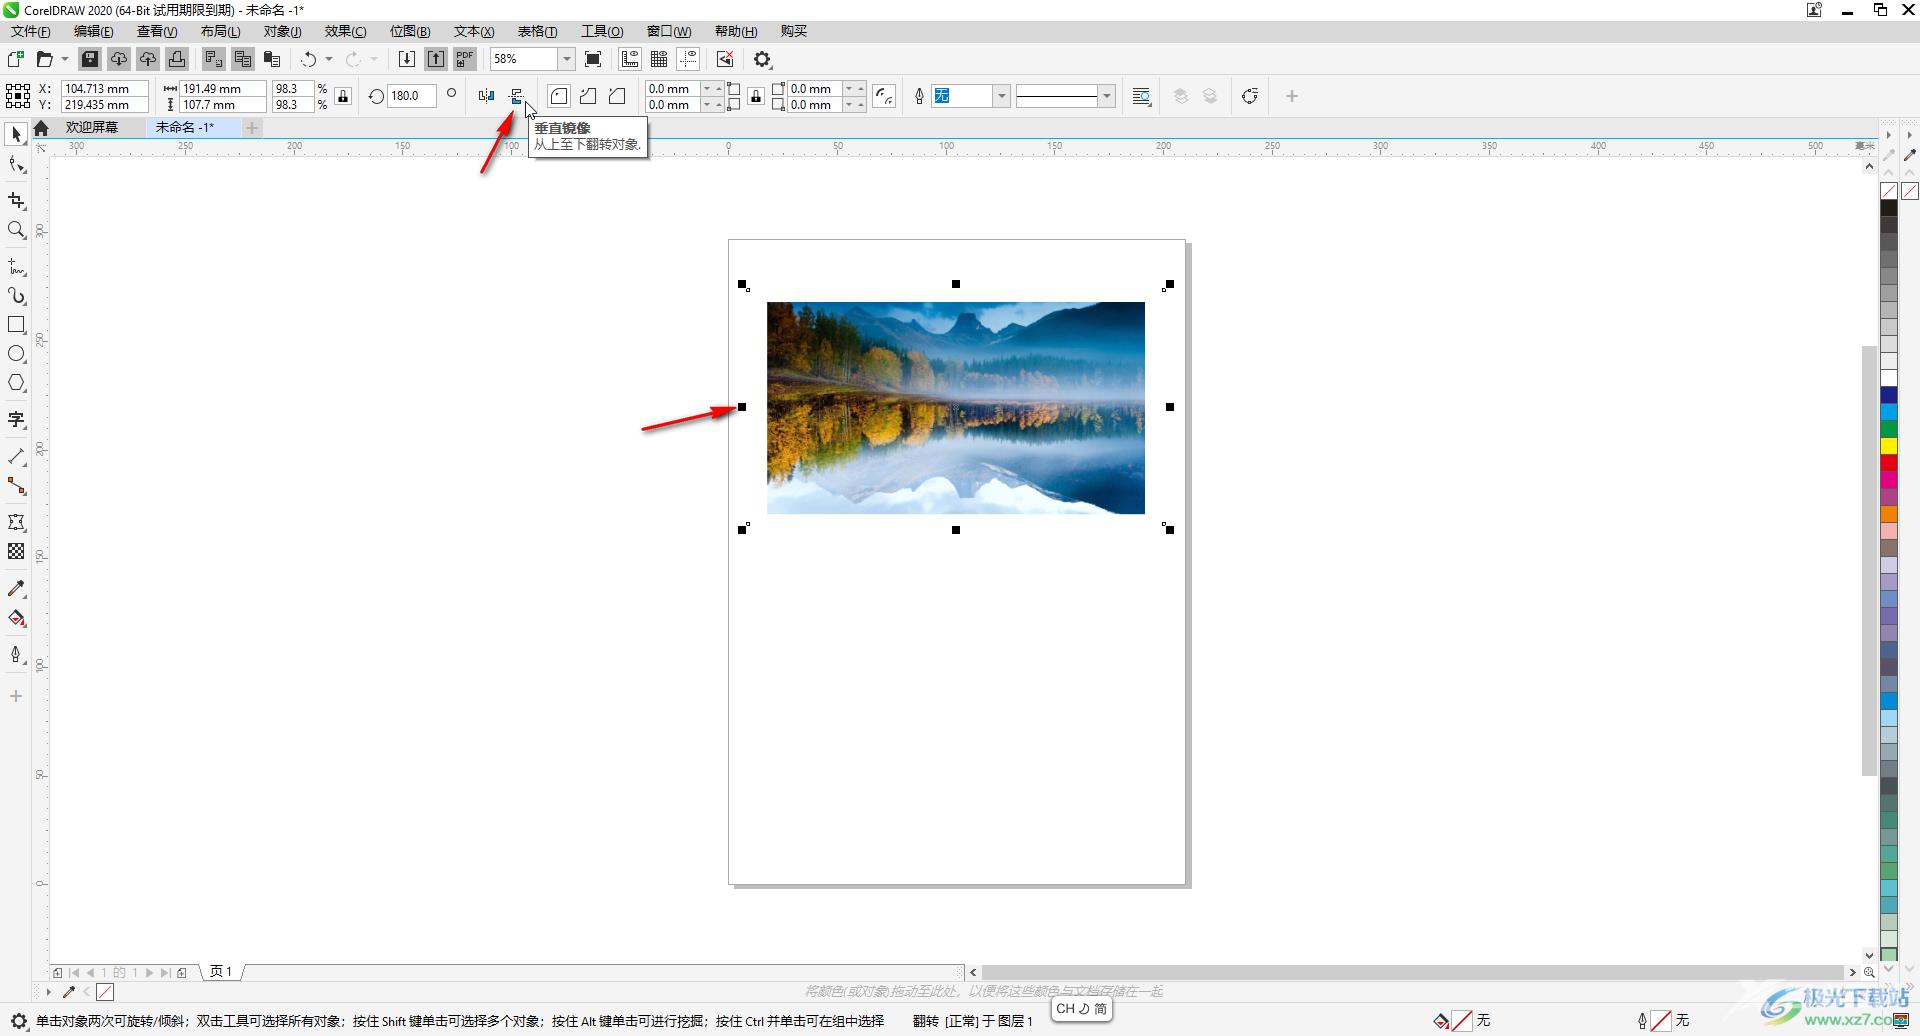Click the CH input language indicator
This screenshot has width=1920, height=1036.
[x=1081, y=1009]
